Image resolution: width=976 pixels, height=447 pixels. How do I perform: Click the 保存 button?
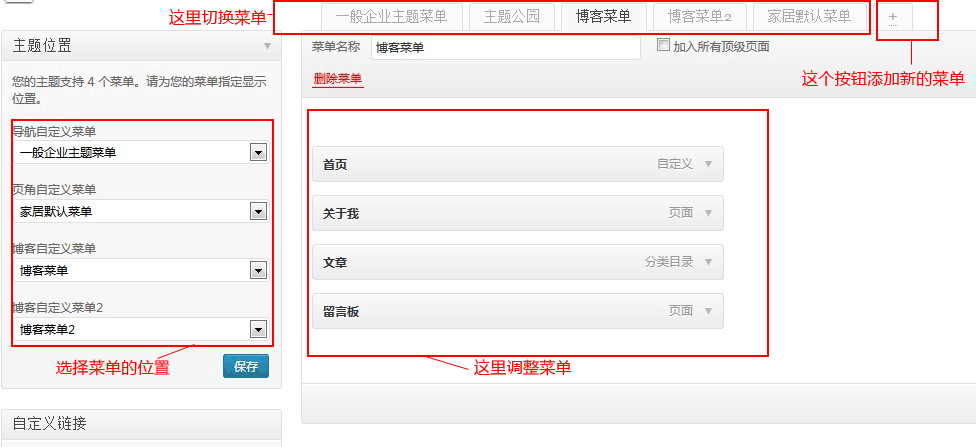tap(246, 366)
